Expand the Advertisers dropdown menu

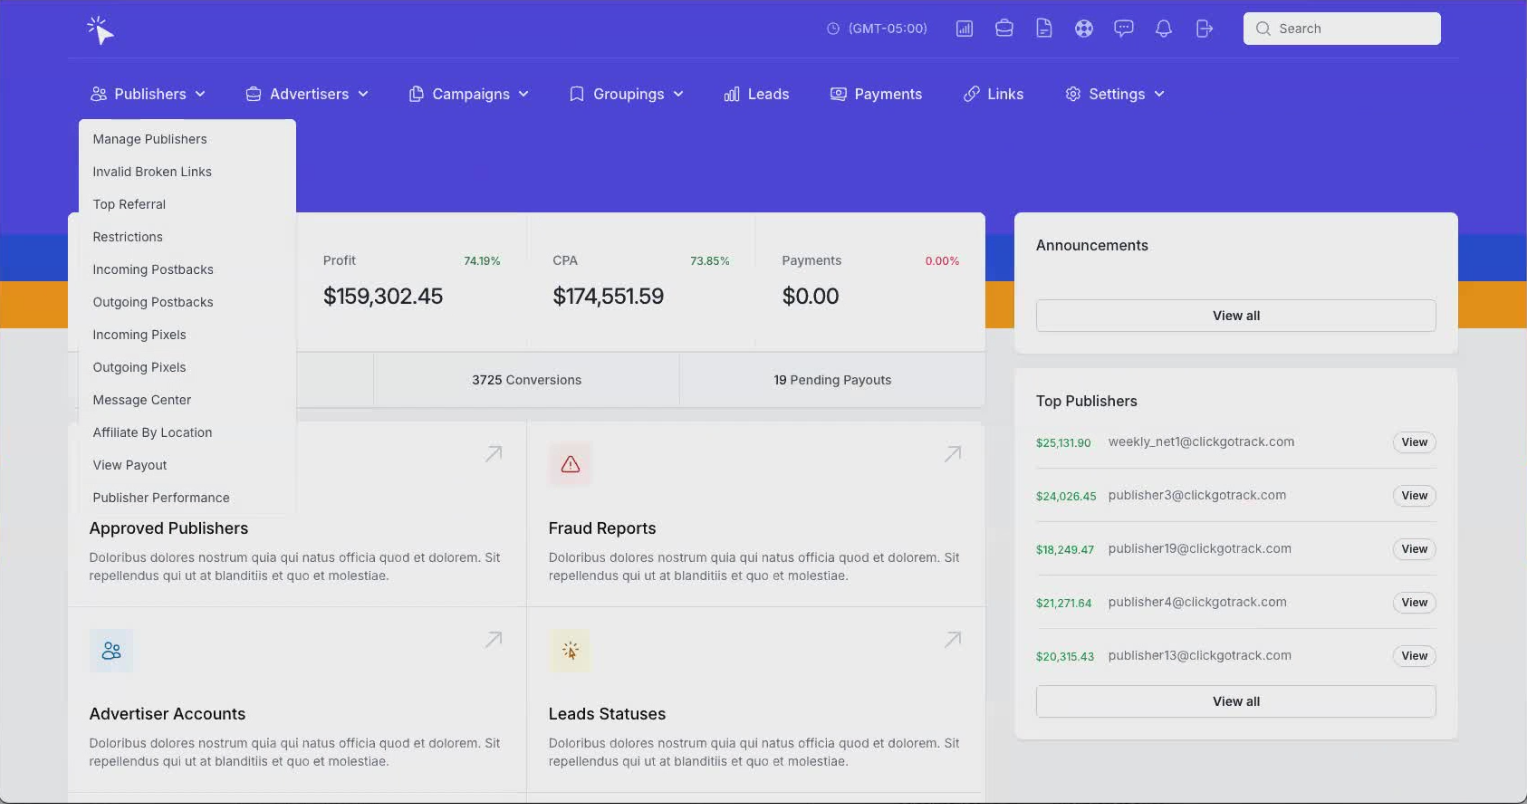click(x=307, y=94)
